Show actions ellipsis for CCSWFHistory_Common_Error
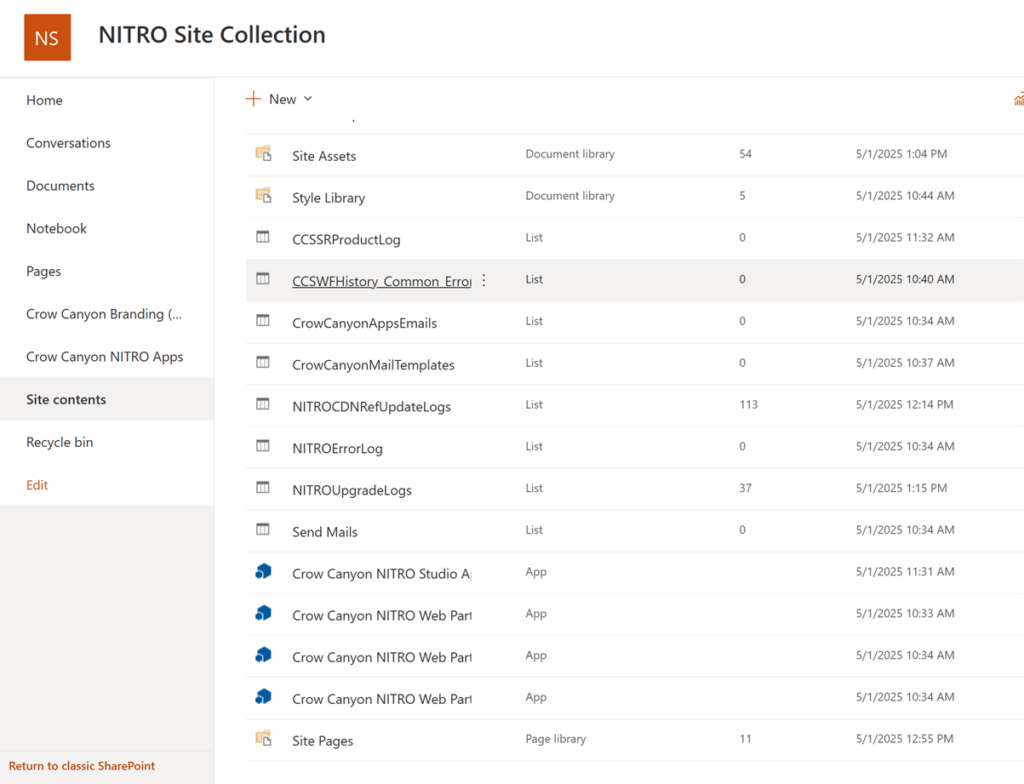This screenshot has height=784, width=1024. pyautogui.click(x=484, y=280)
